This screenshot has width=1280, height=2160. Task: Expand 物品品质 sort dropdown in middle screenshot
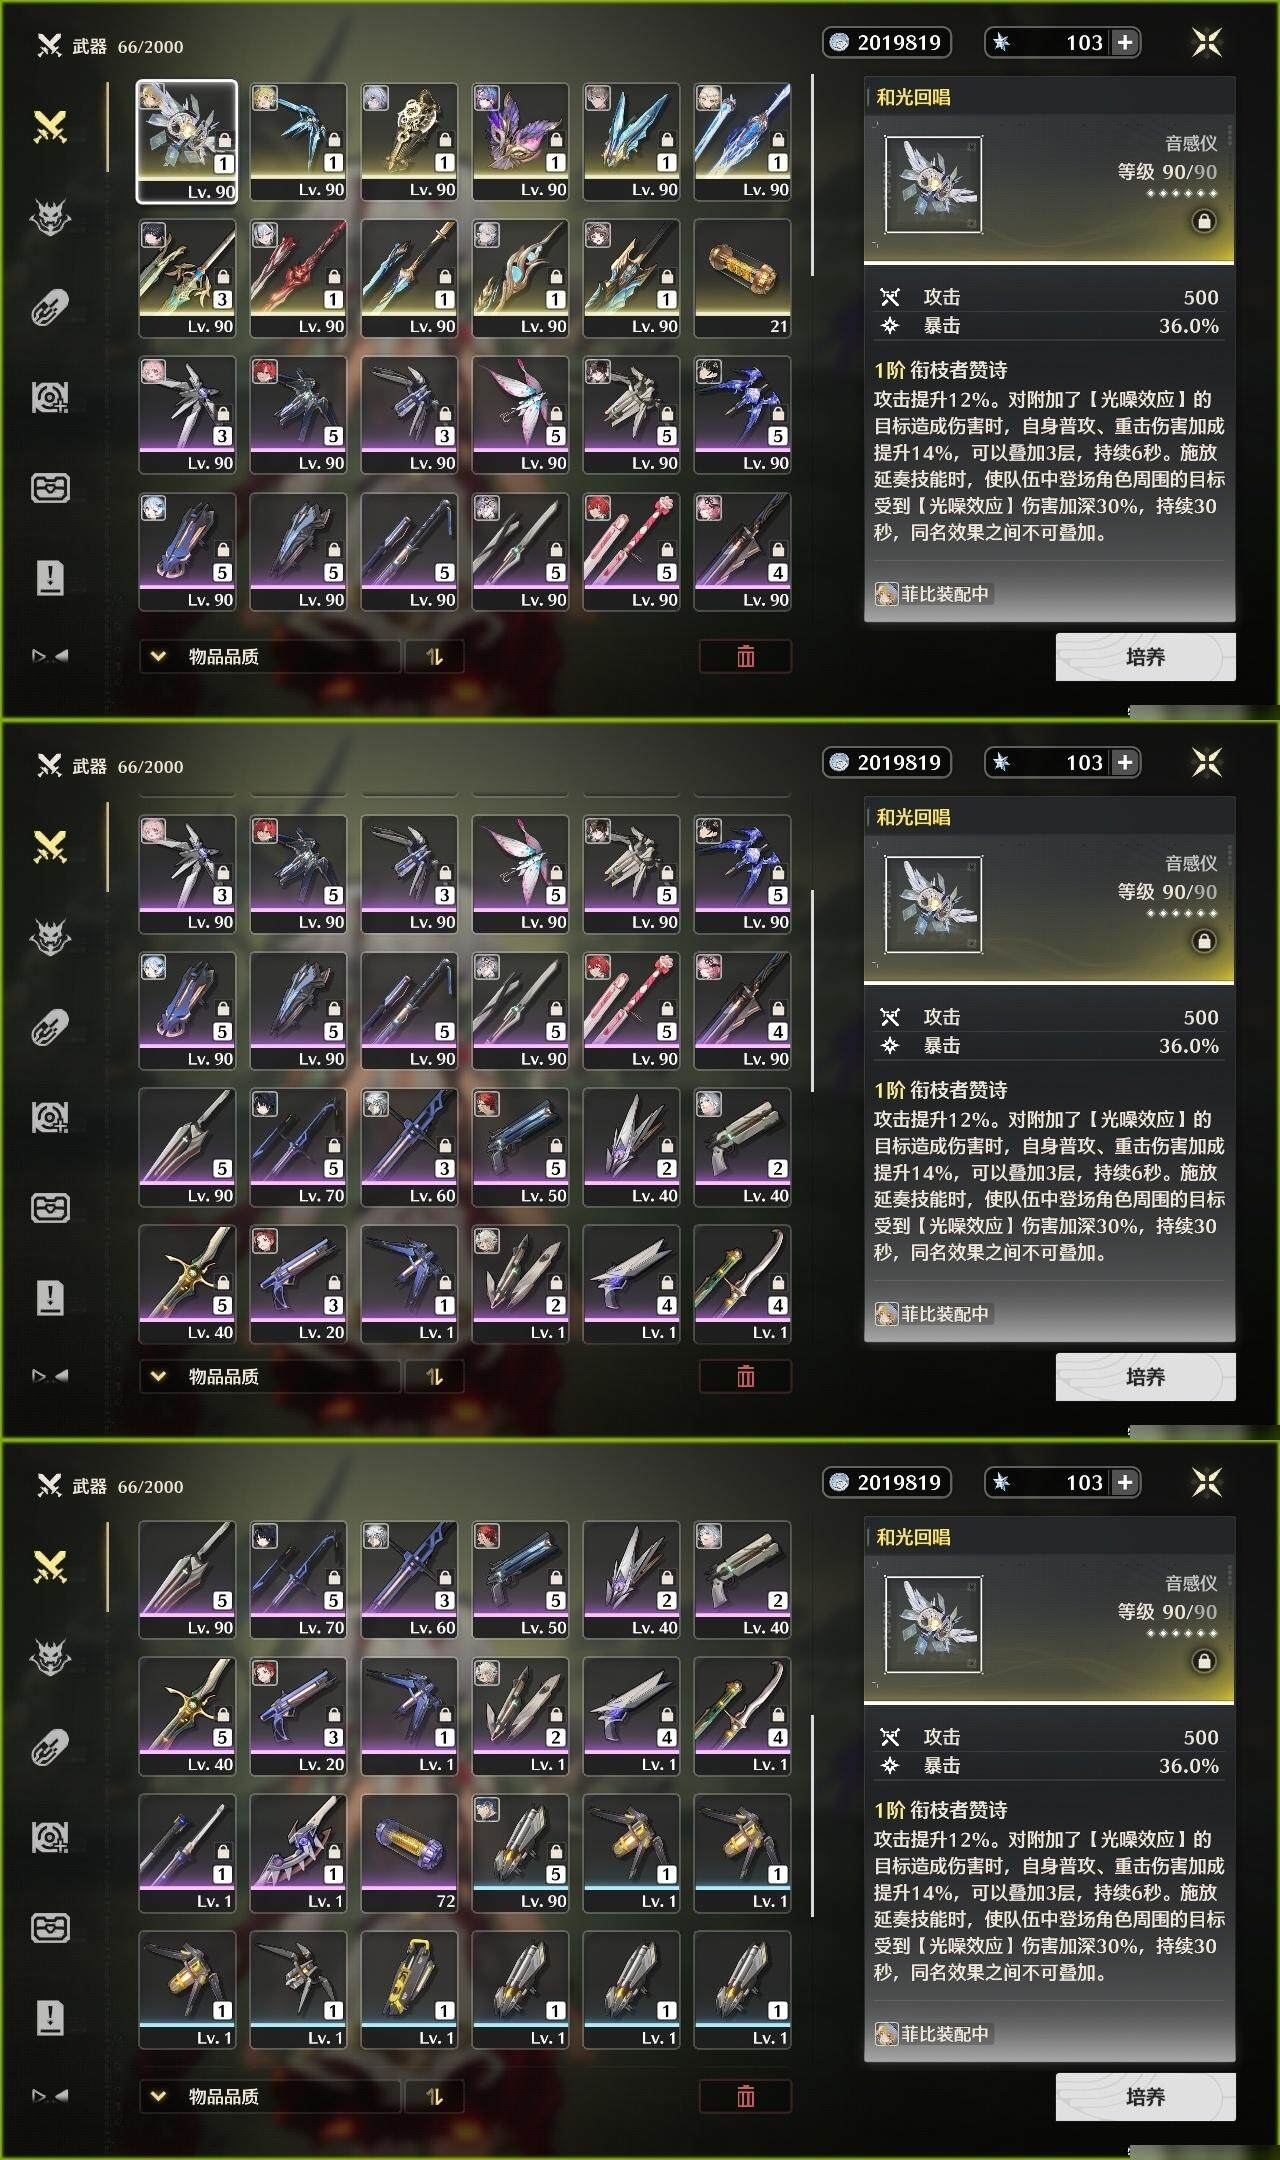270,1376
